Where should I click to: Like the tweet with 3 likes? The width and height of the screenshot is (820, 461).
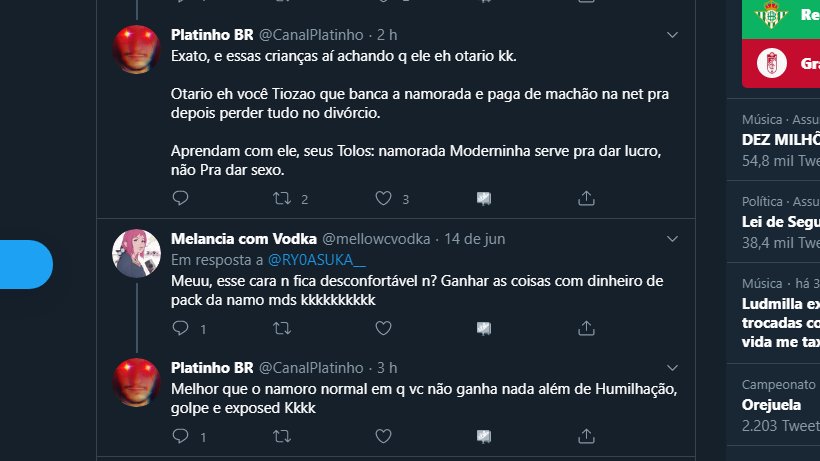(383, 198)
